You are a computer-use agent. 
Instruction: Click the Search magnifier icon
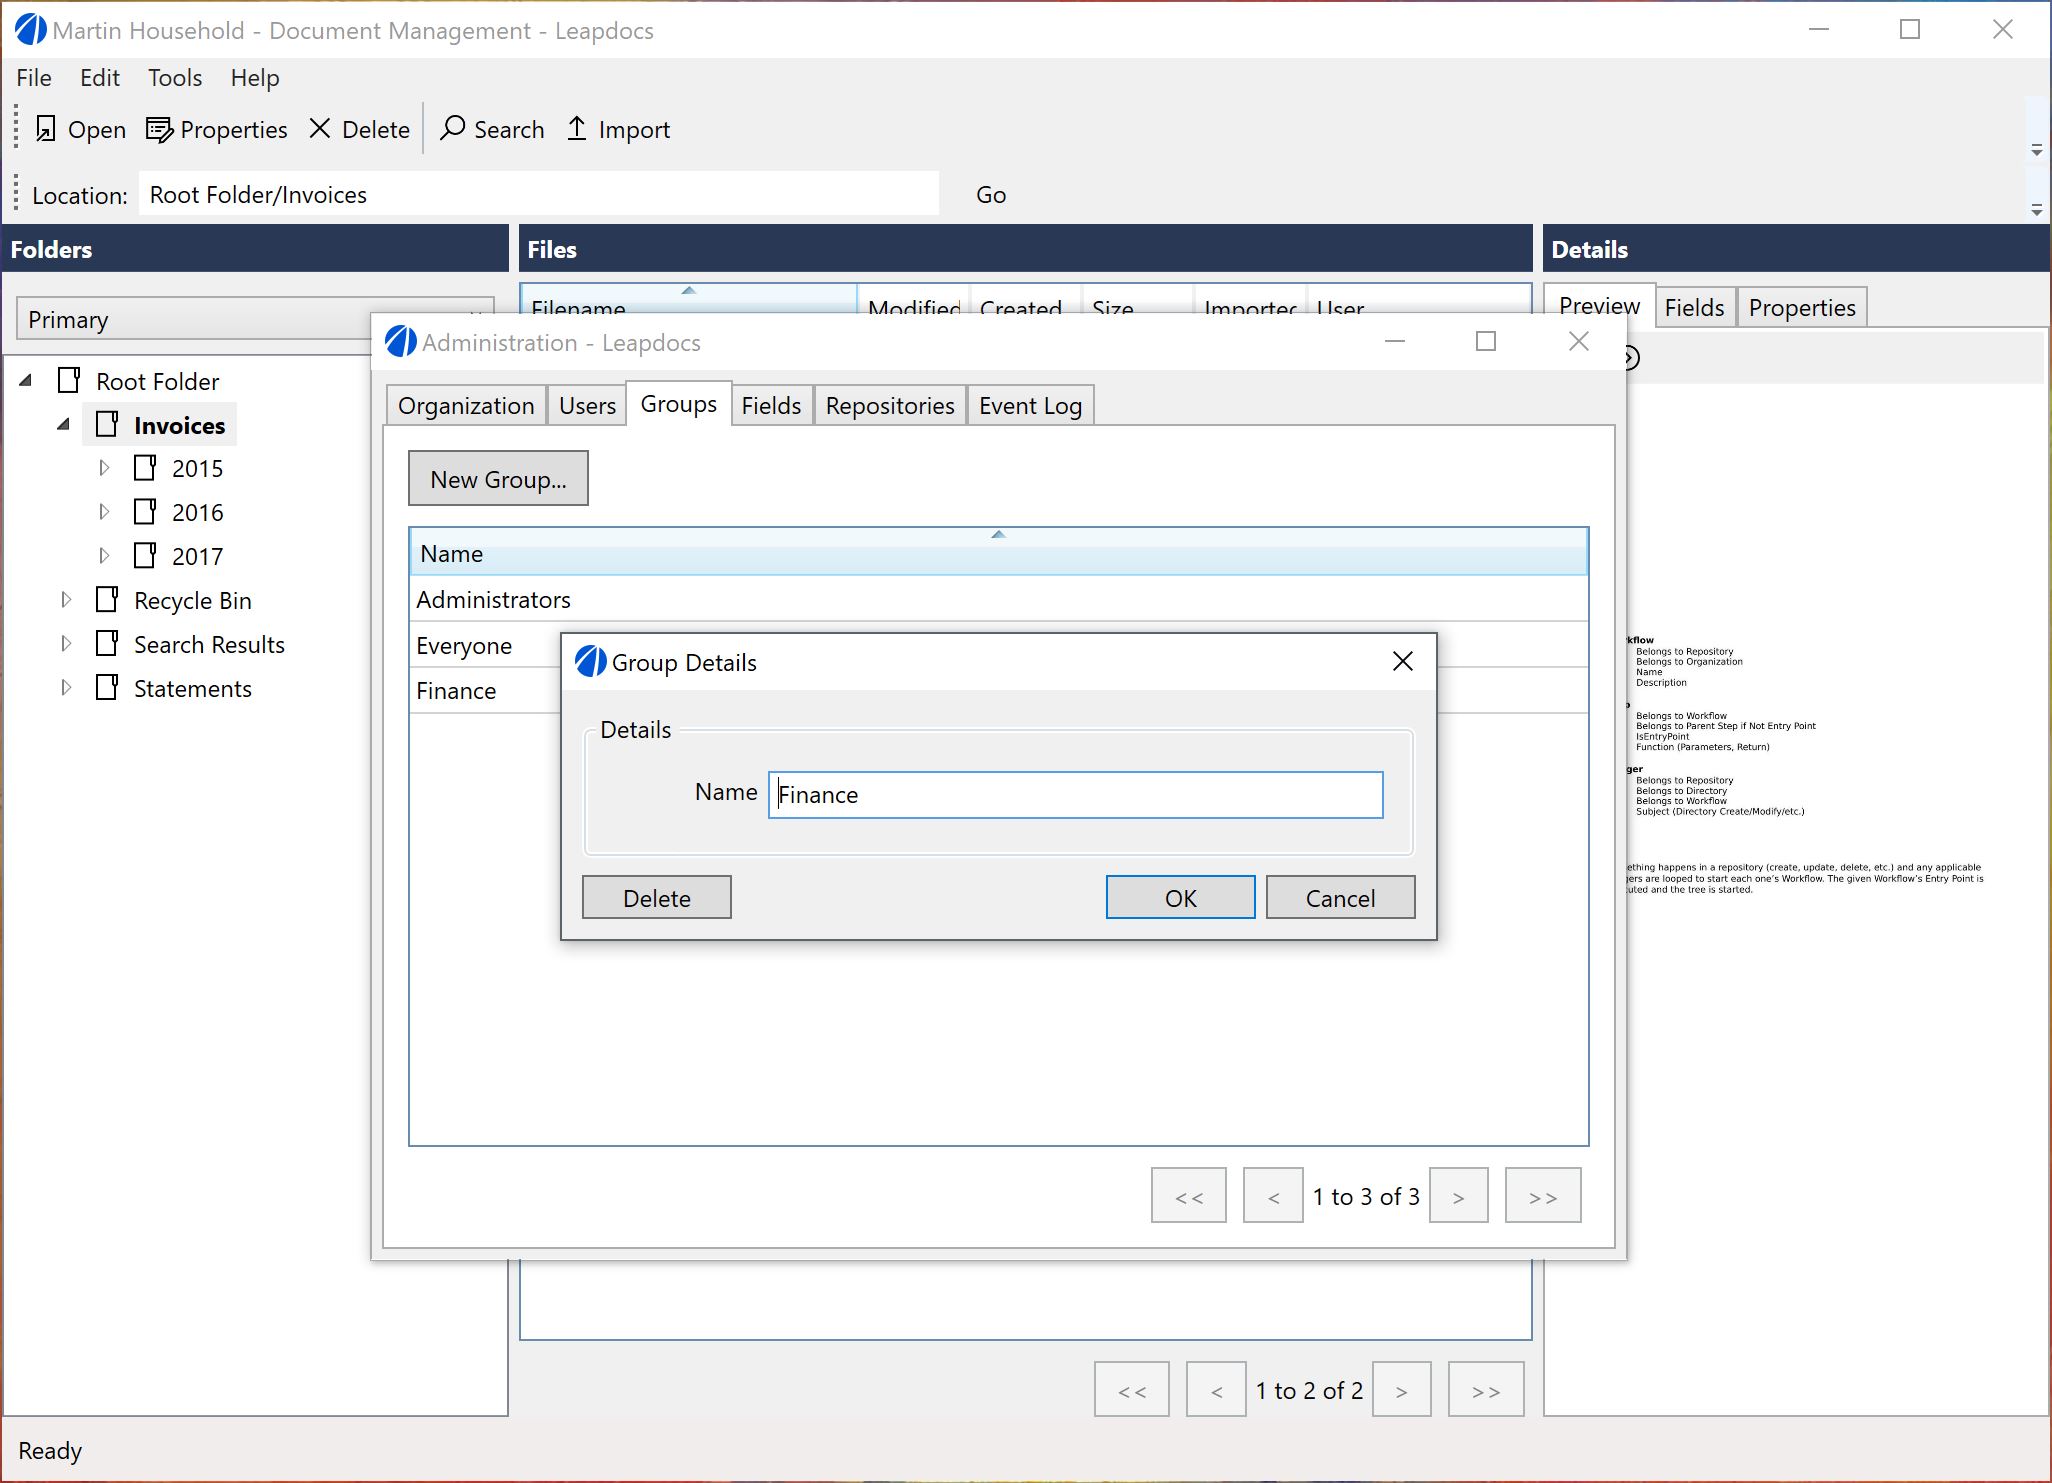452,128
